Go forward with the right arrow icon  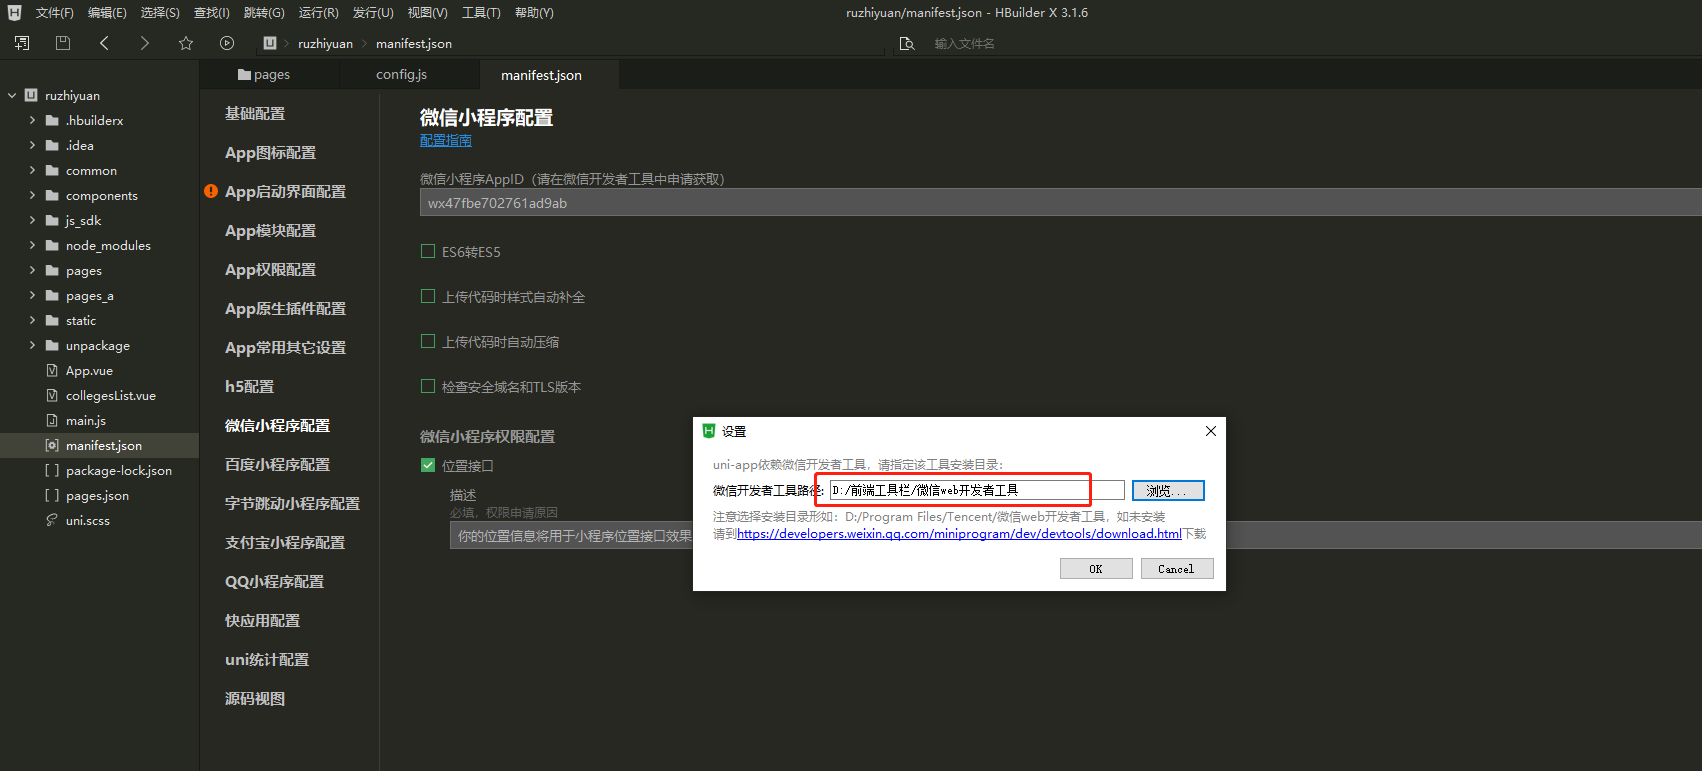tap(145, 43)
